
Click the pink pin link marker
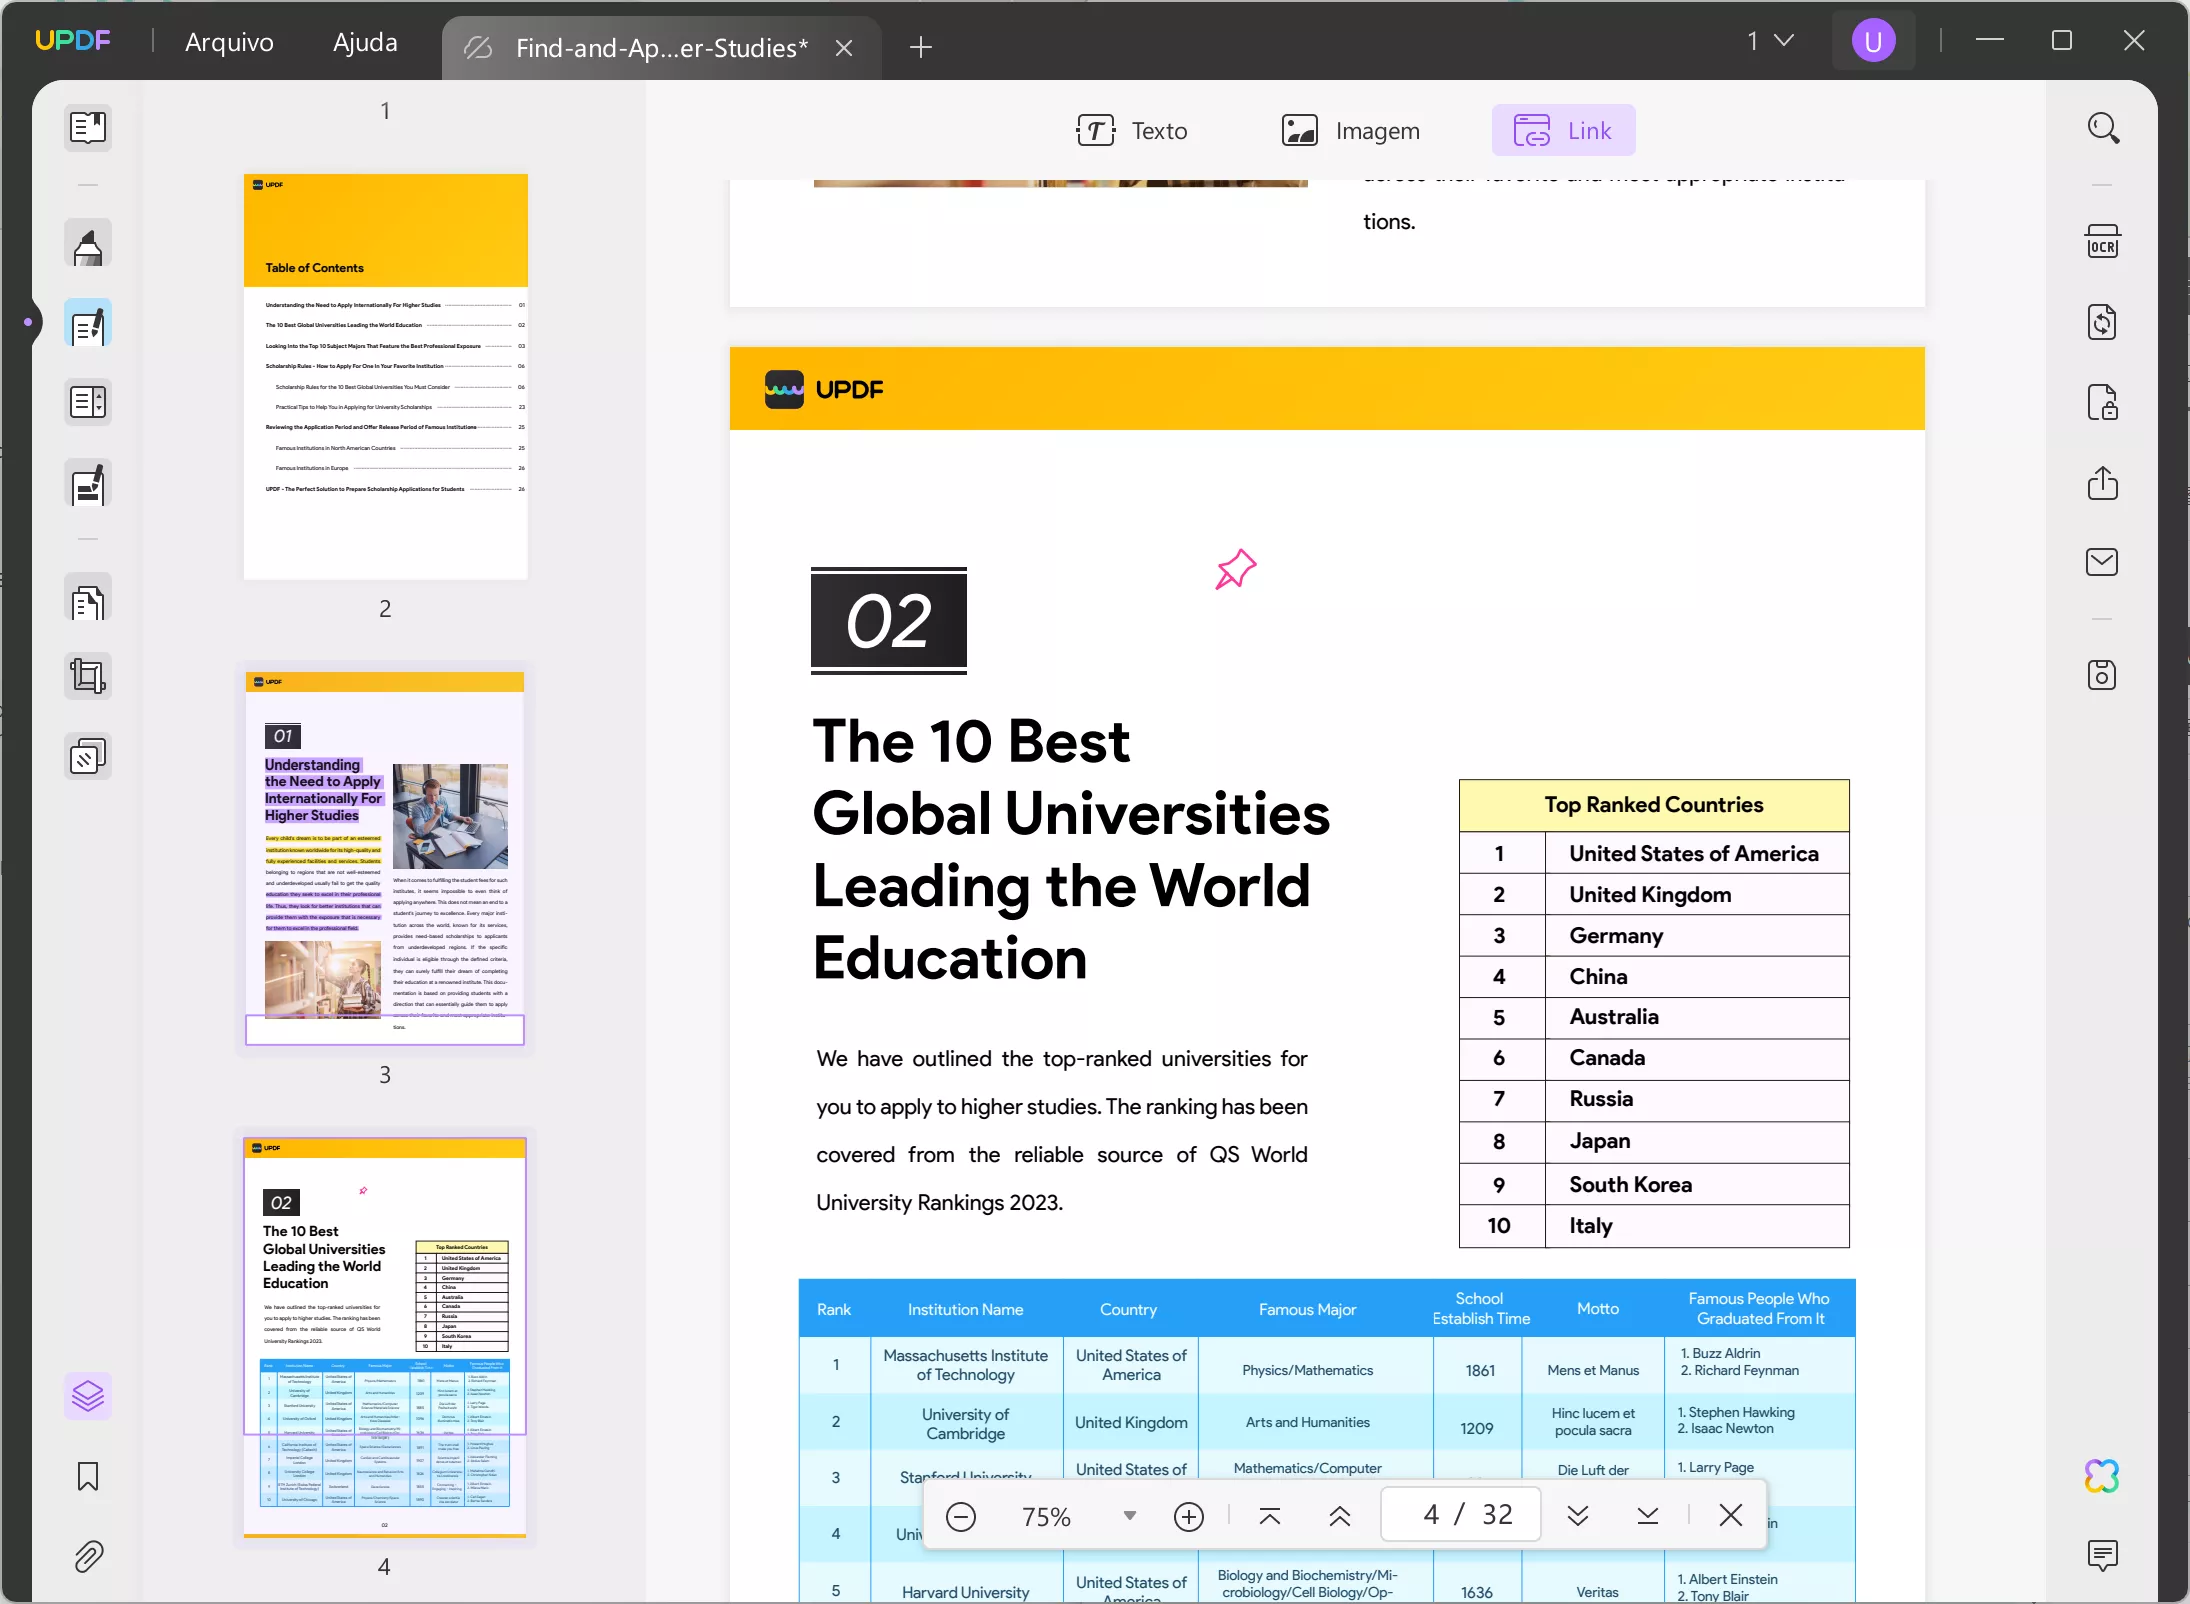point(1236,569)
